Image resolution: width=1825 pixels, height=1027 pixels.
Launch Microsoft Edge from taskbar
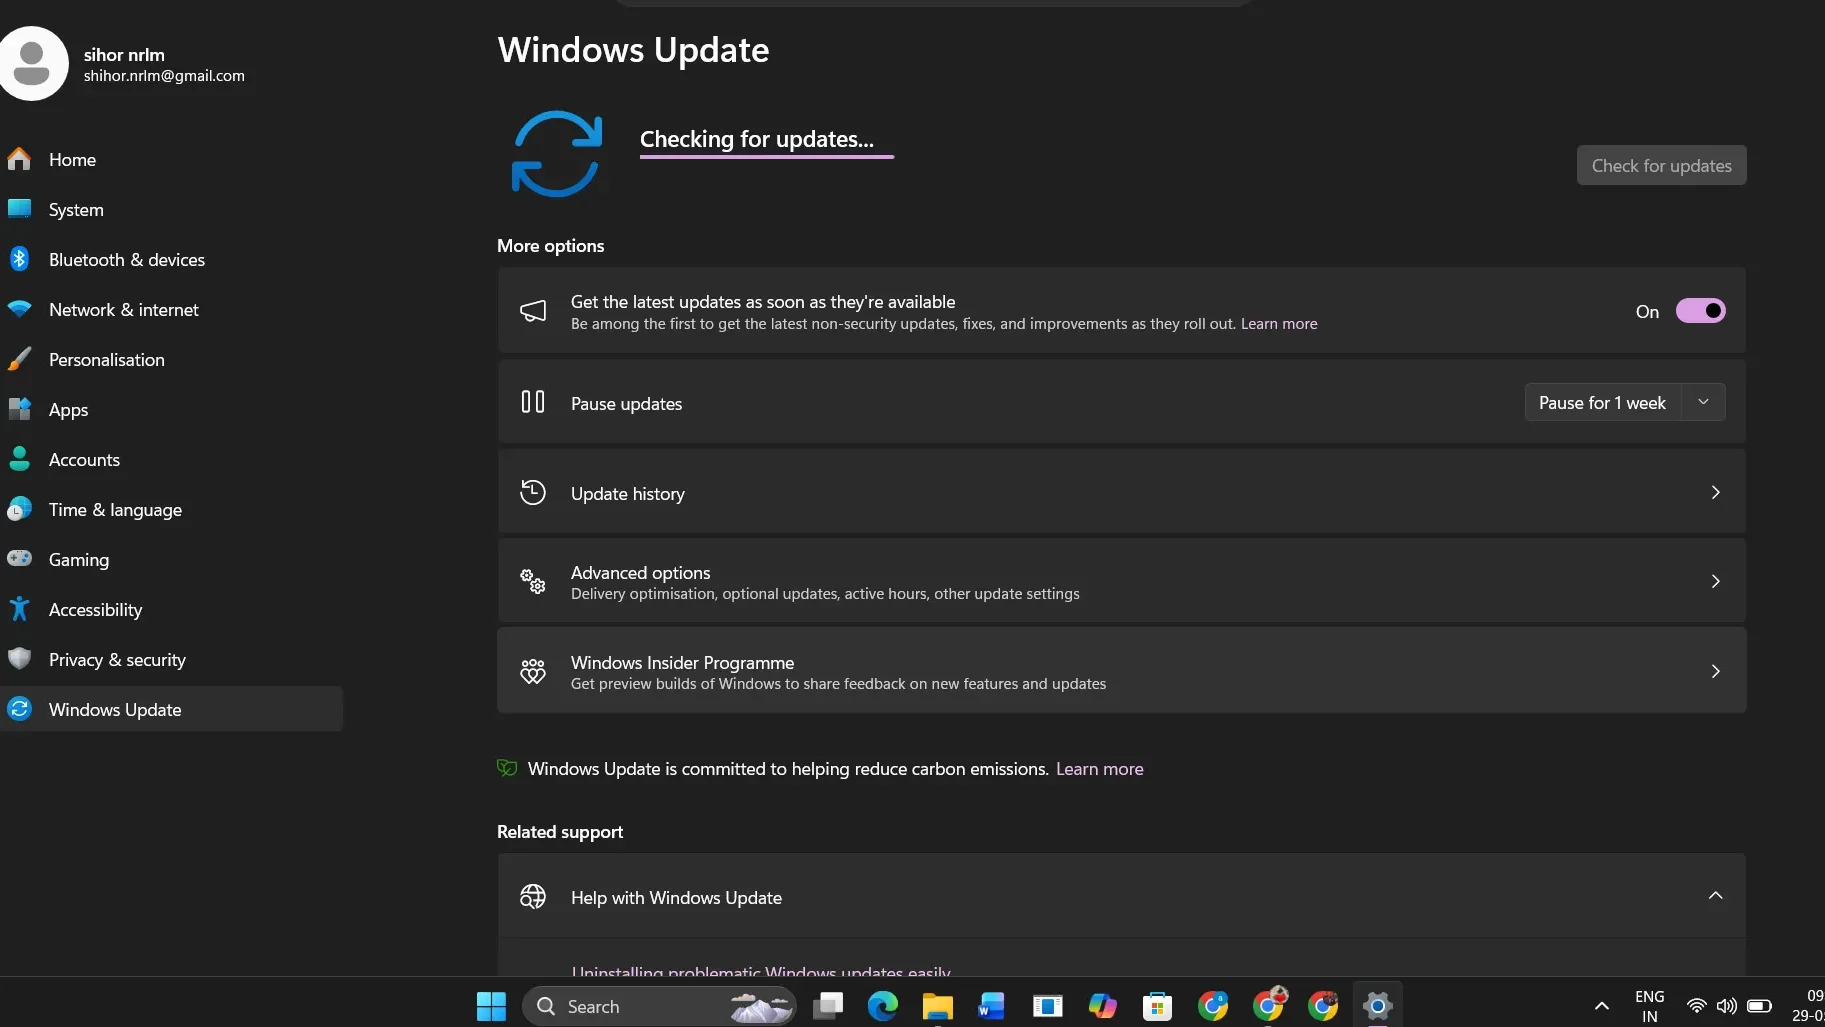pos(883,1006)
